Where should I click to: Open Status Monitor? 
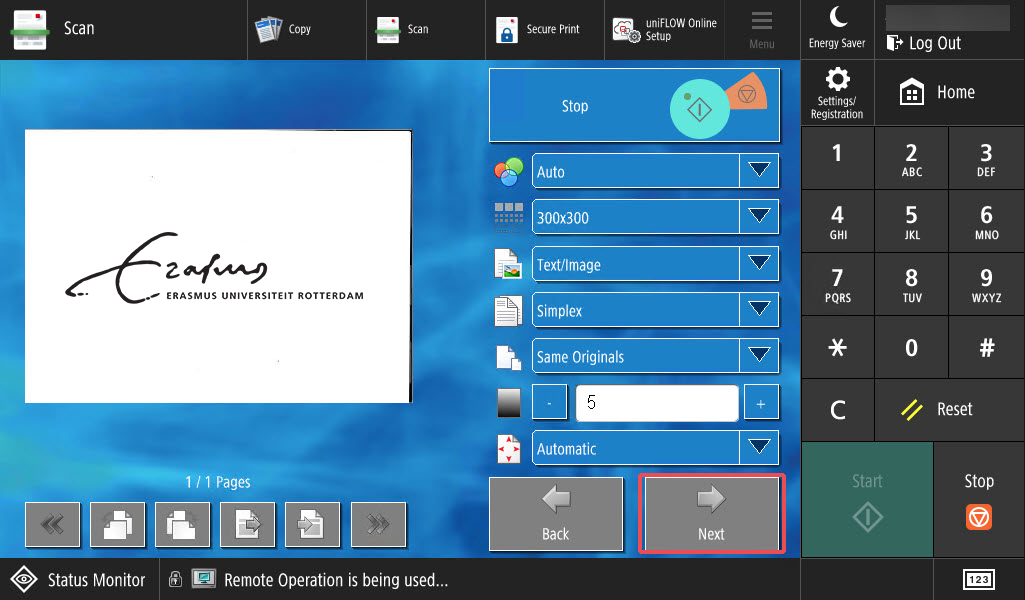(79, 579)
